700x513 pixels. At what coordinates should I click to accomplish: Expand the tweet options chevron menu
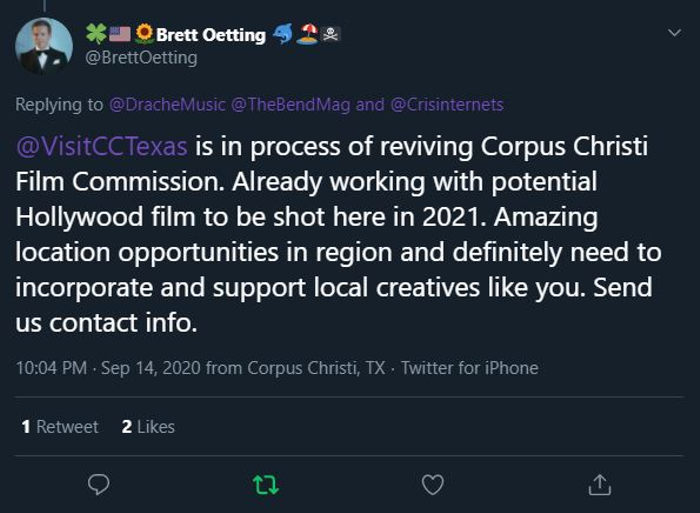[675, 33]
